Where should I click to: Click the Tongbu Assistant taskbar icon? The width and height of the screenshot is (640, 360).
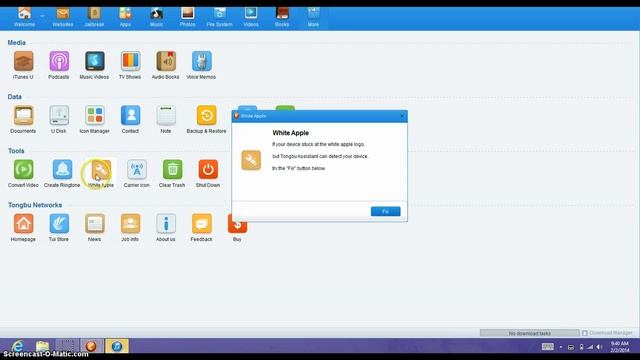tap(91, 346)
